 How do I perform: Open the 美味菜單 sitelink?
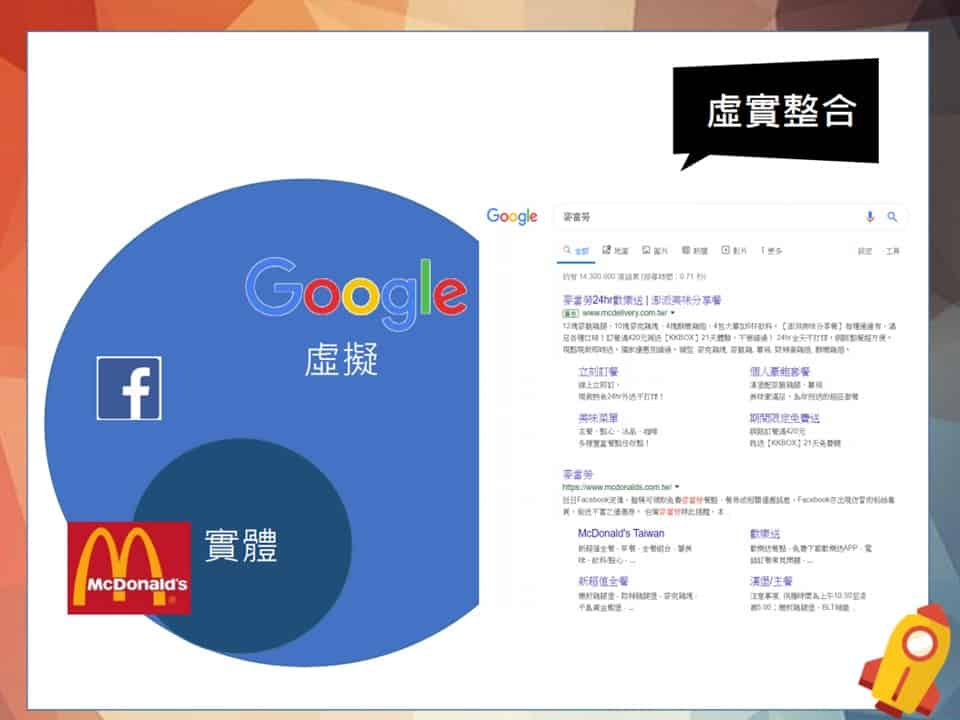pyautogui.click(x=598, y=418)
